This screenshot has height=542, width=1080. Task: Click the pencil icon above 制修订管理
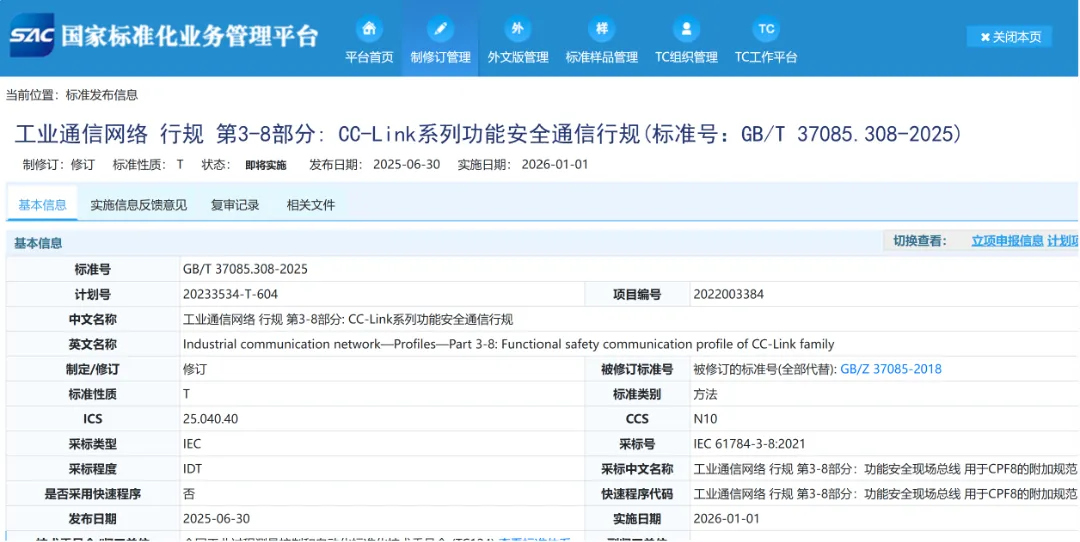(440, 29)
